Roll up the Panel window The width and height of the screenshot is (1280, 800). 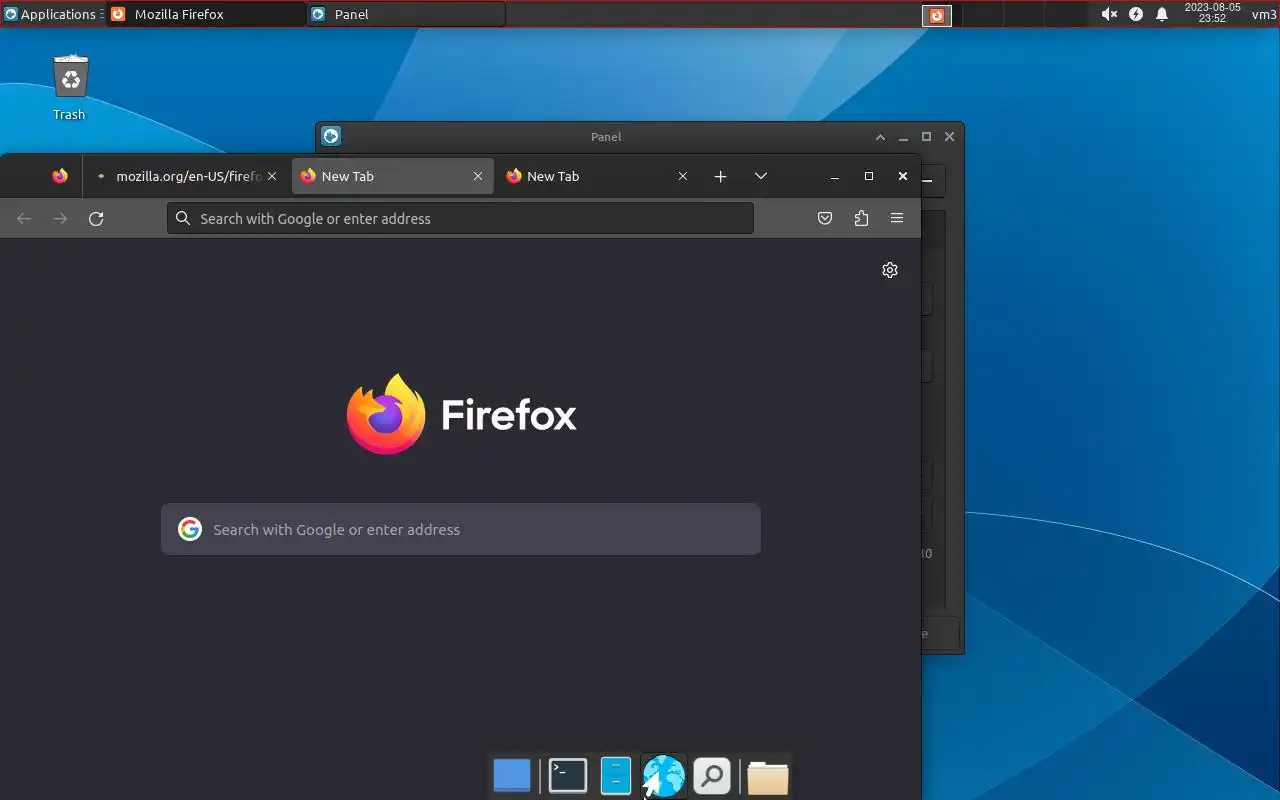880,137
